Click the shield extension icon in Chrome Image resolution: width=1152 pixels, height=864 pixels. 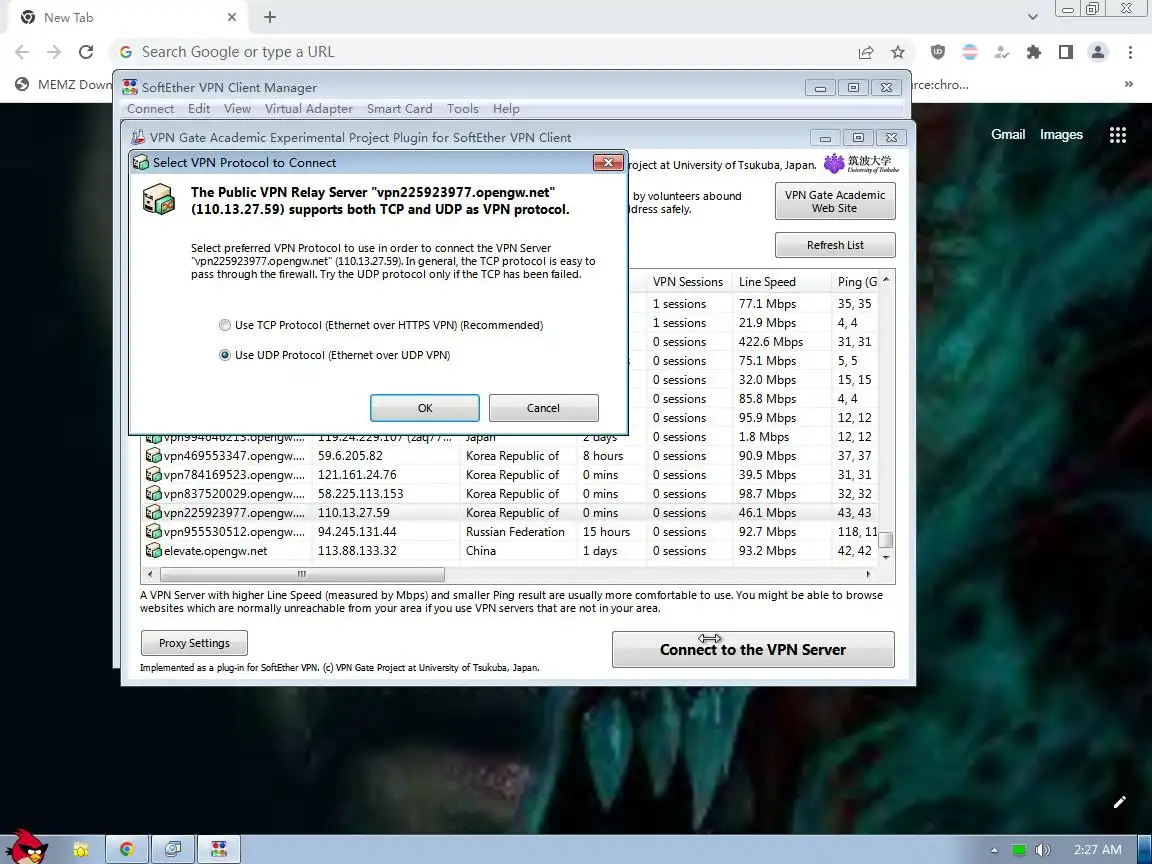coord(937,52)
